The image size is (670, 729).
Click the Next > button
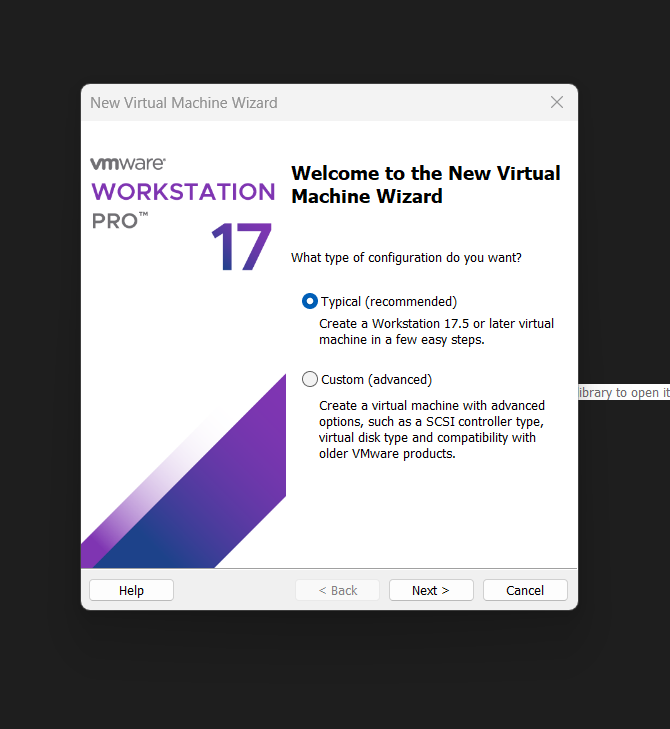click(x=430, y=590)
